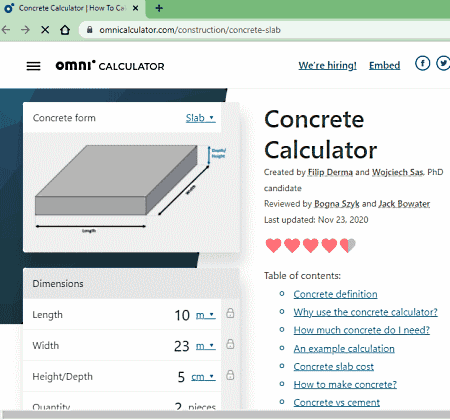
Task: Change the Length unit dropdown
Action: click(x=205, y=315)
